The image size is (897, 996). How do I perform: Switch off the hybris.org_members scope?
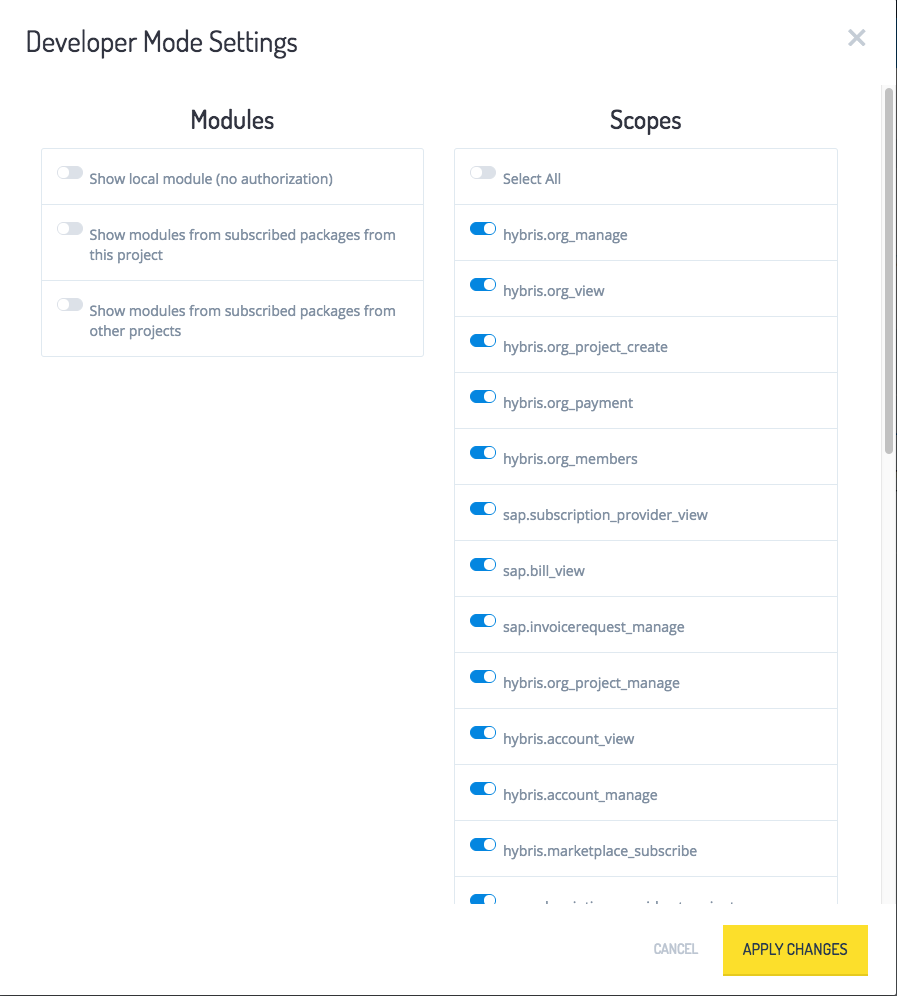point(482,452)
